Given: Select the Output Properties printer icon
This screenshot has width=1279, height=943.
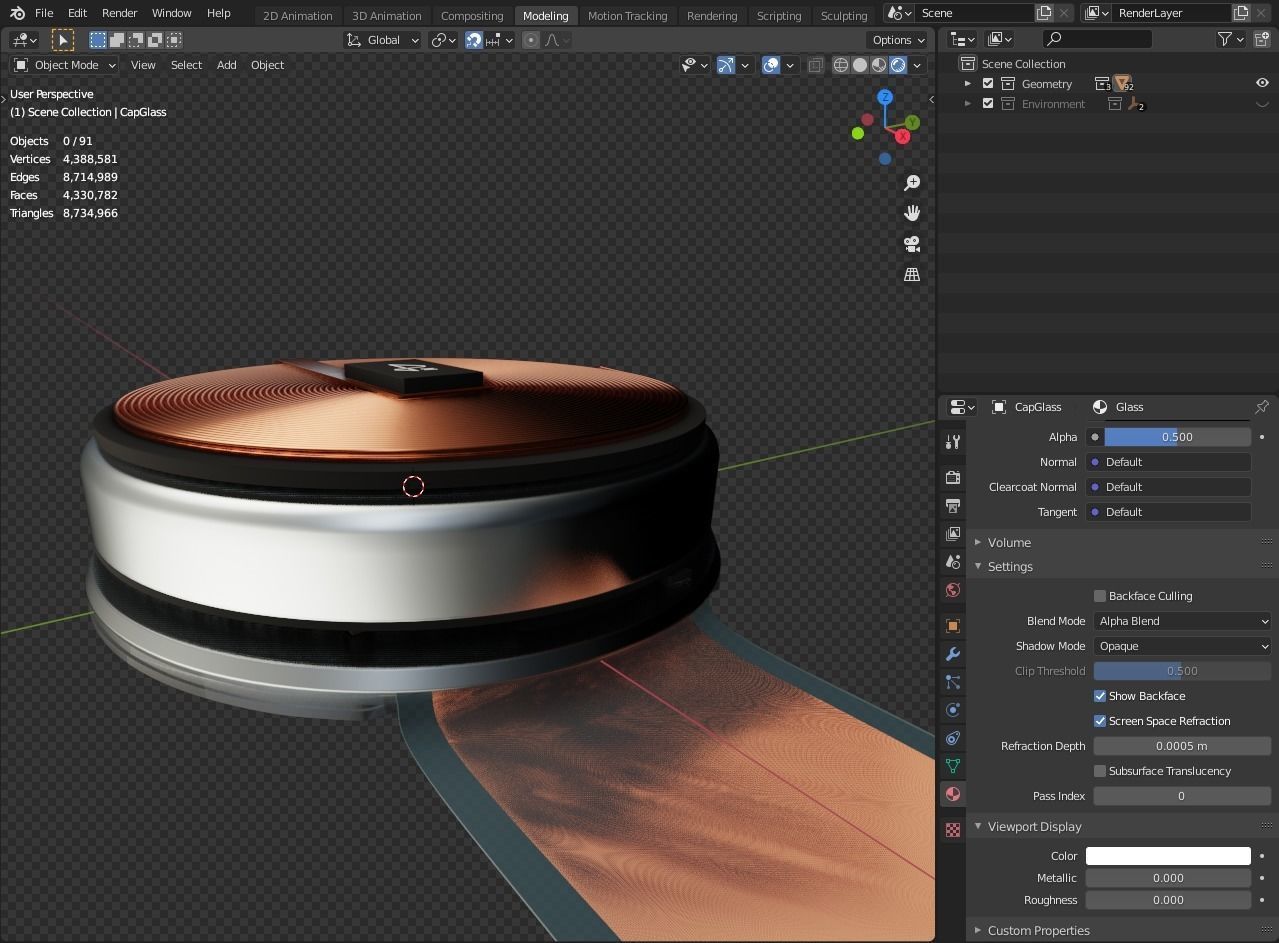Looking at the screenshot, I should (952, 506).
